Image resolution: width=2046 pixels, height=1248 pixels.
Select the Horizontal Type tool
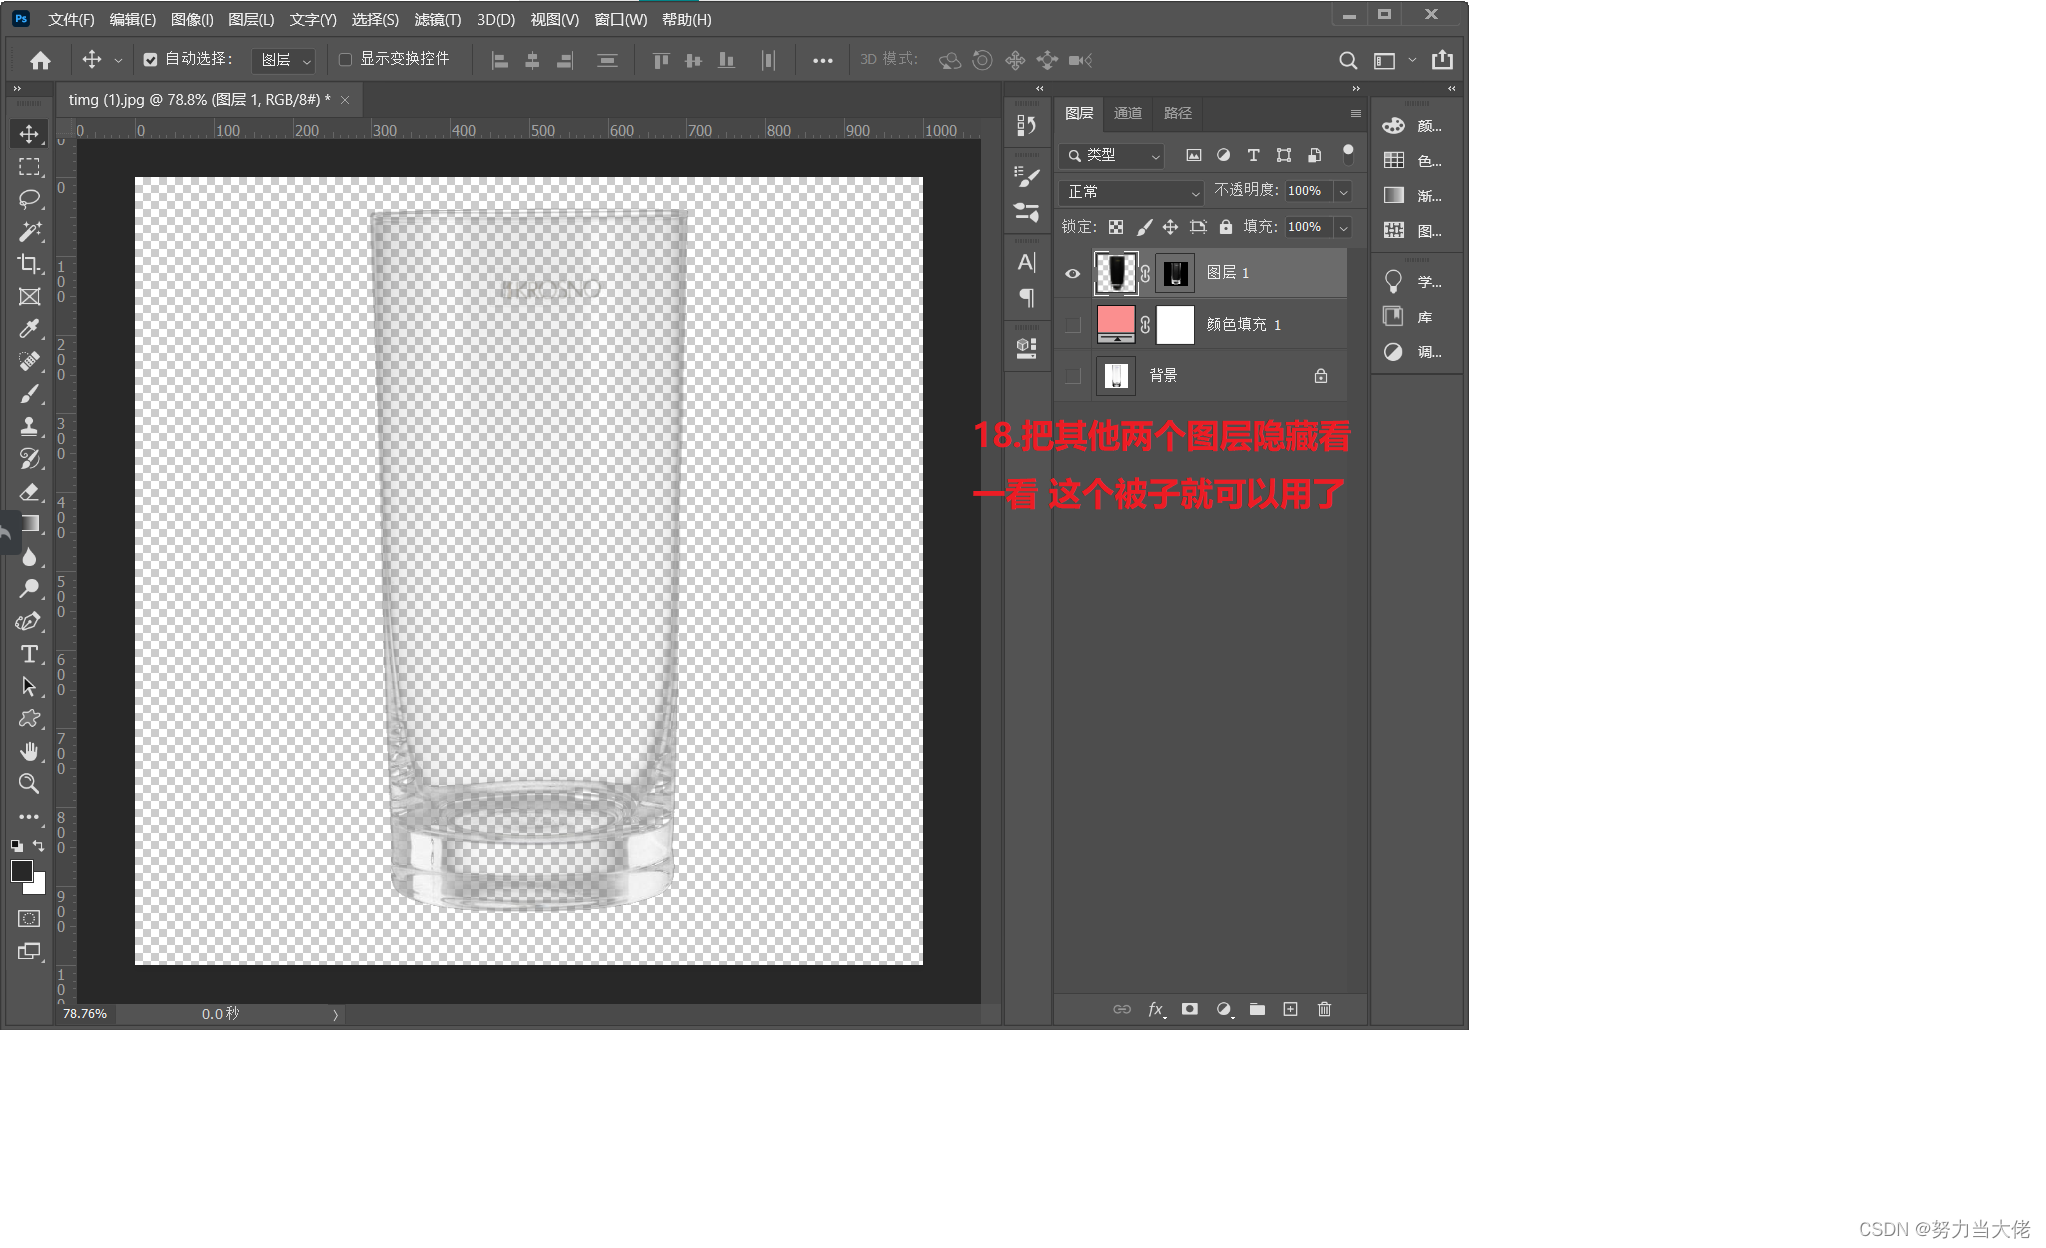(29, 654)
